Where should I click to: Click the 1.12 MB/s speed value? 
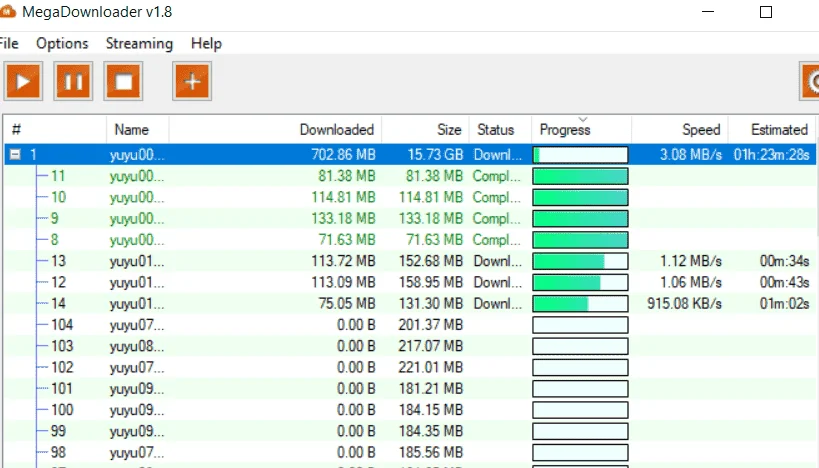tap(691, 261)
